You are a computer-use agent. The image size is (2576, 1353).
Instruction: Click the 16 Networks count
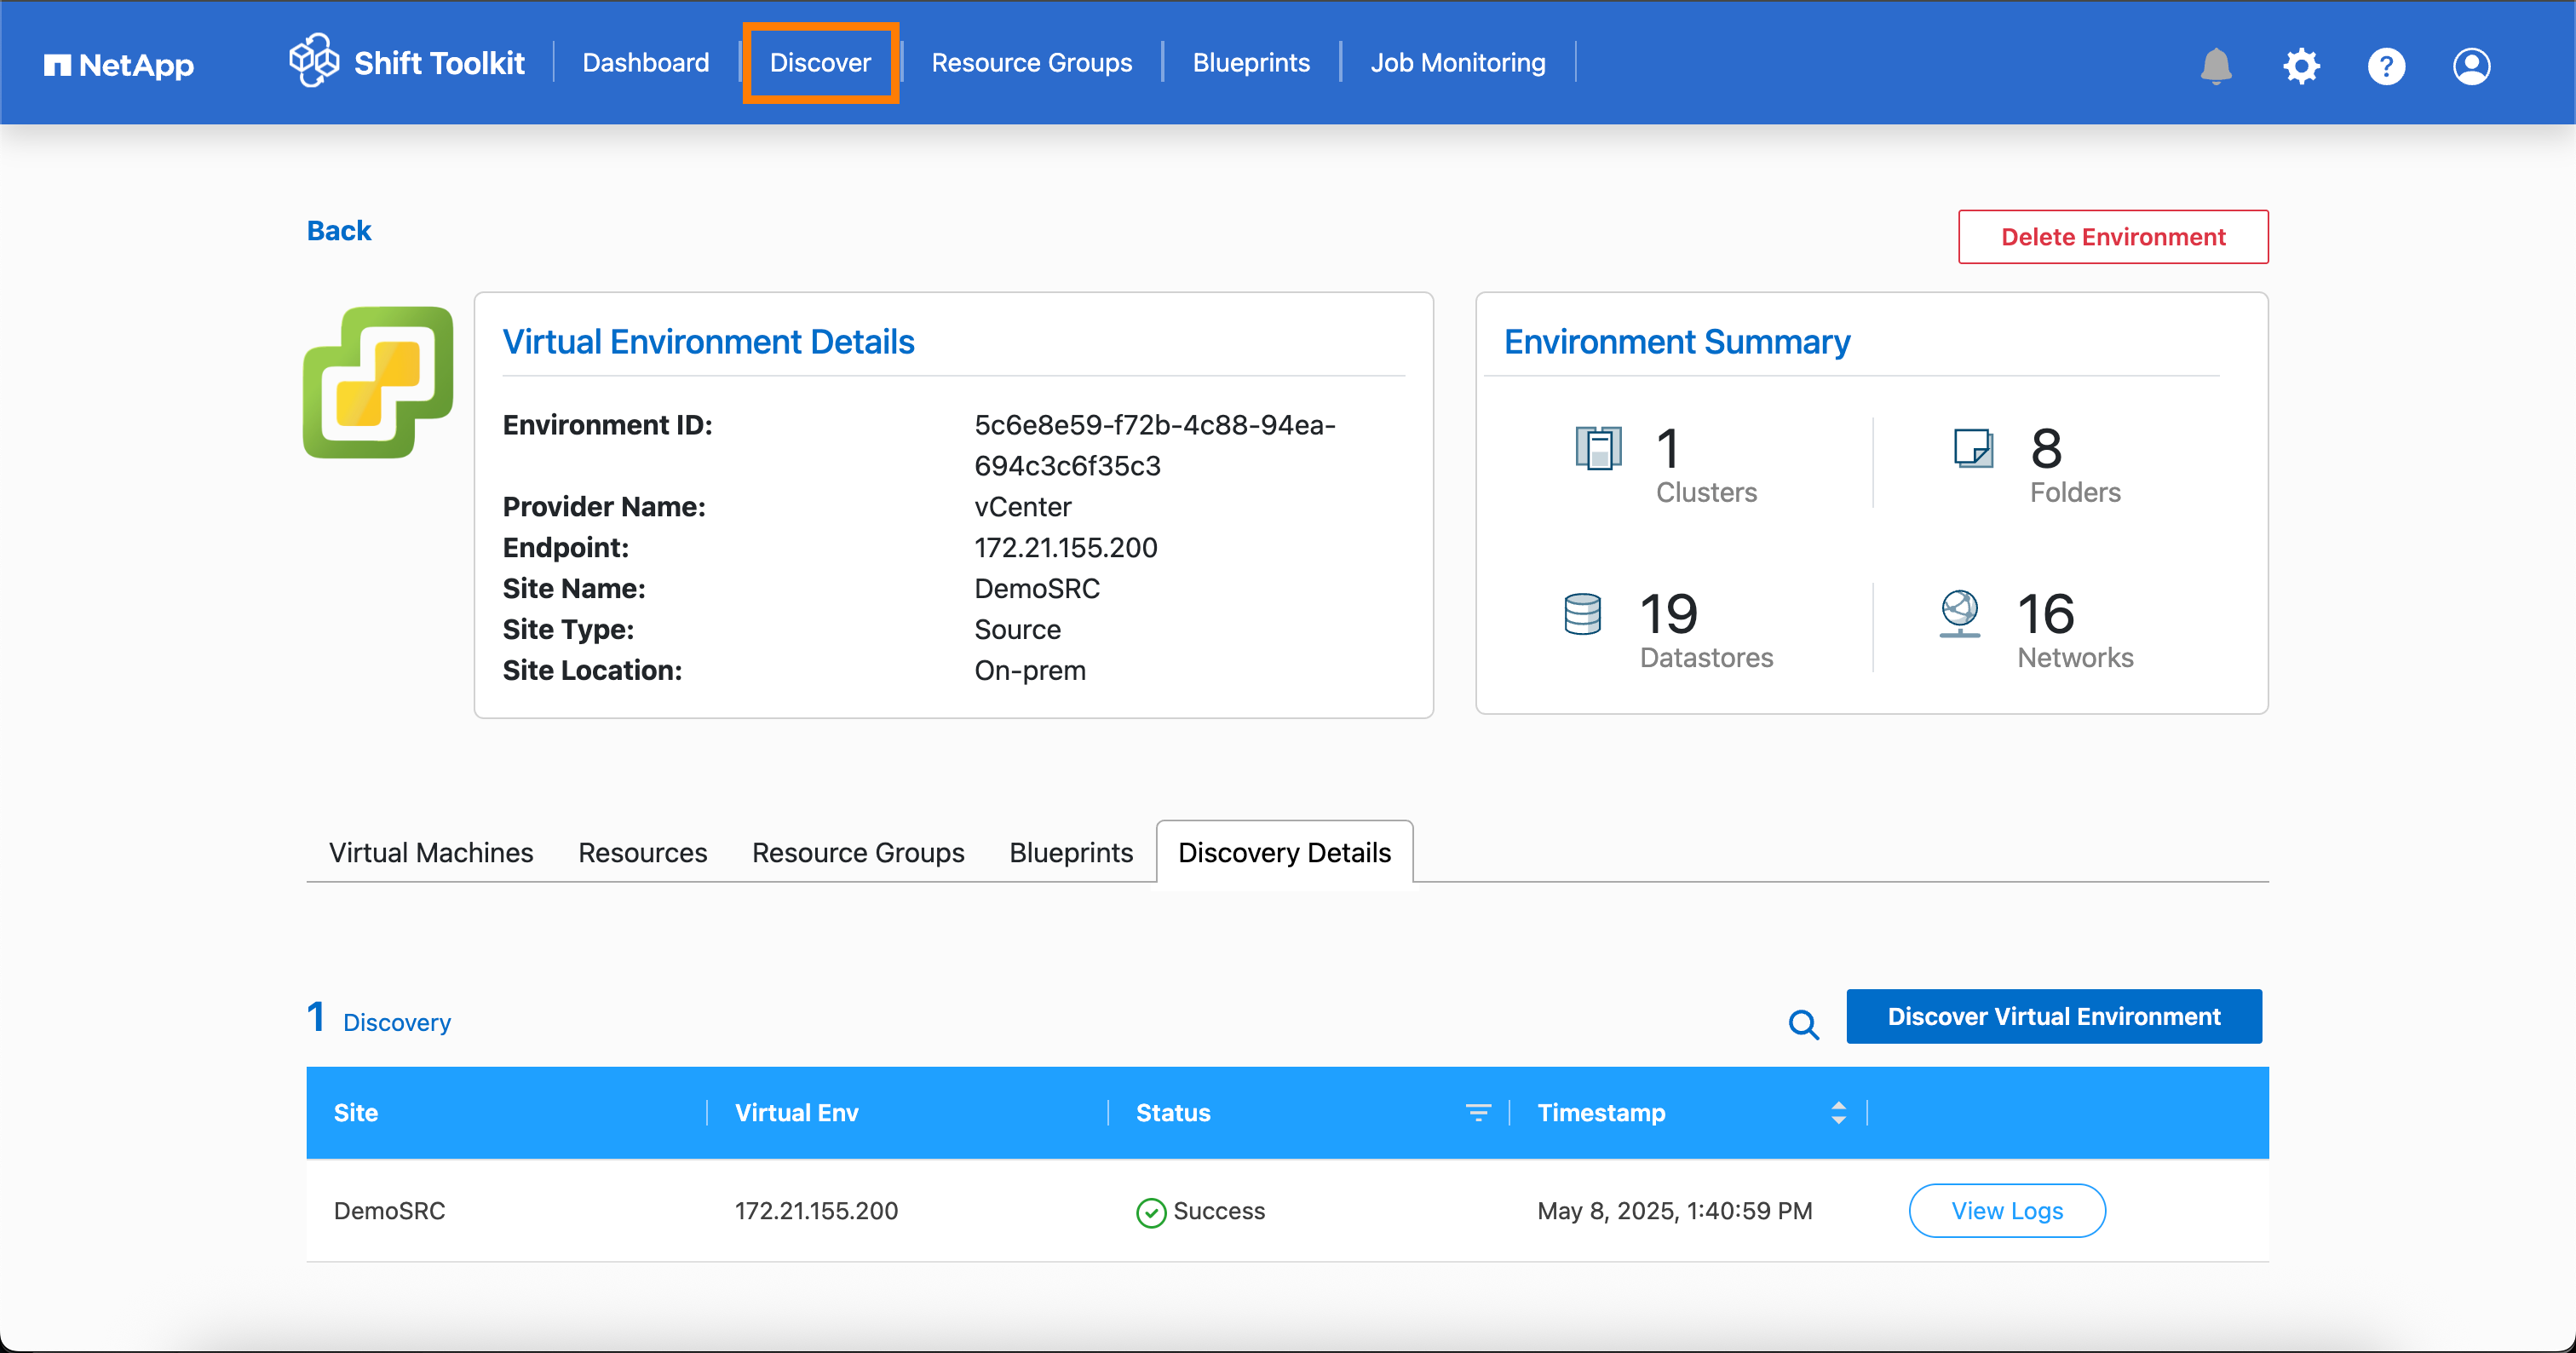pyautogui.click(x=2046, y=614)
